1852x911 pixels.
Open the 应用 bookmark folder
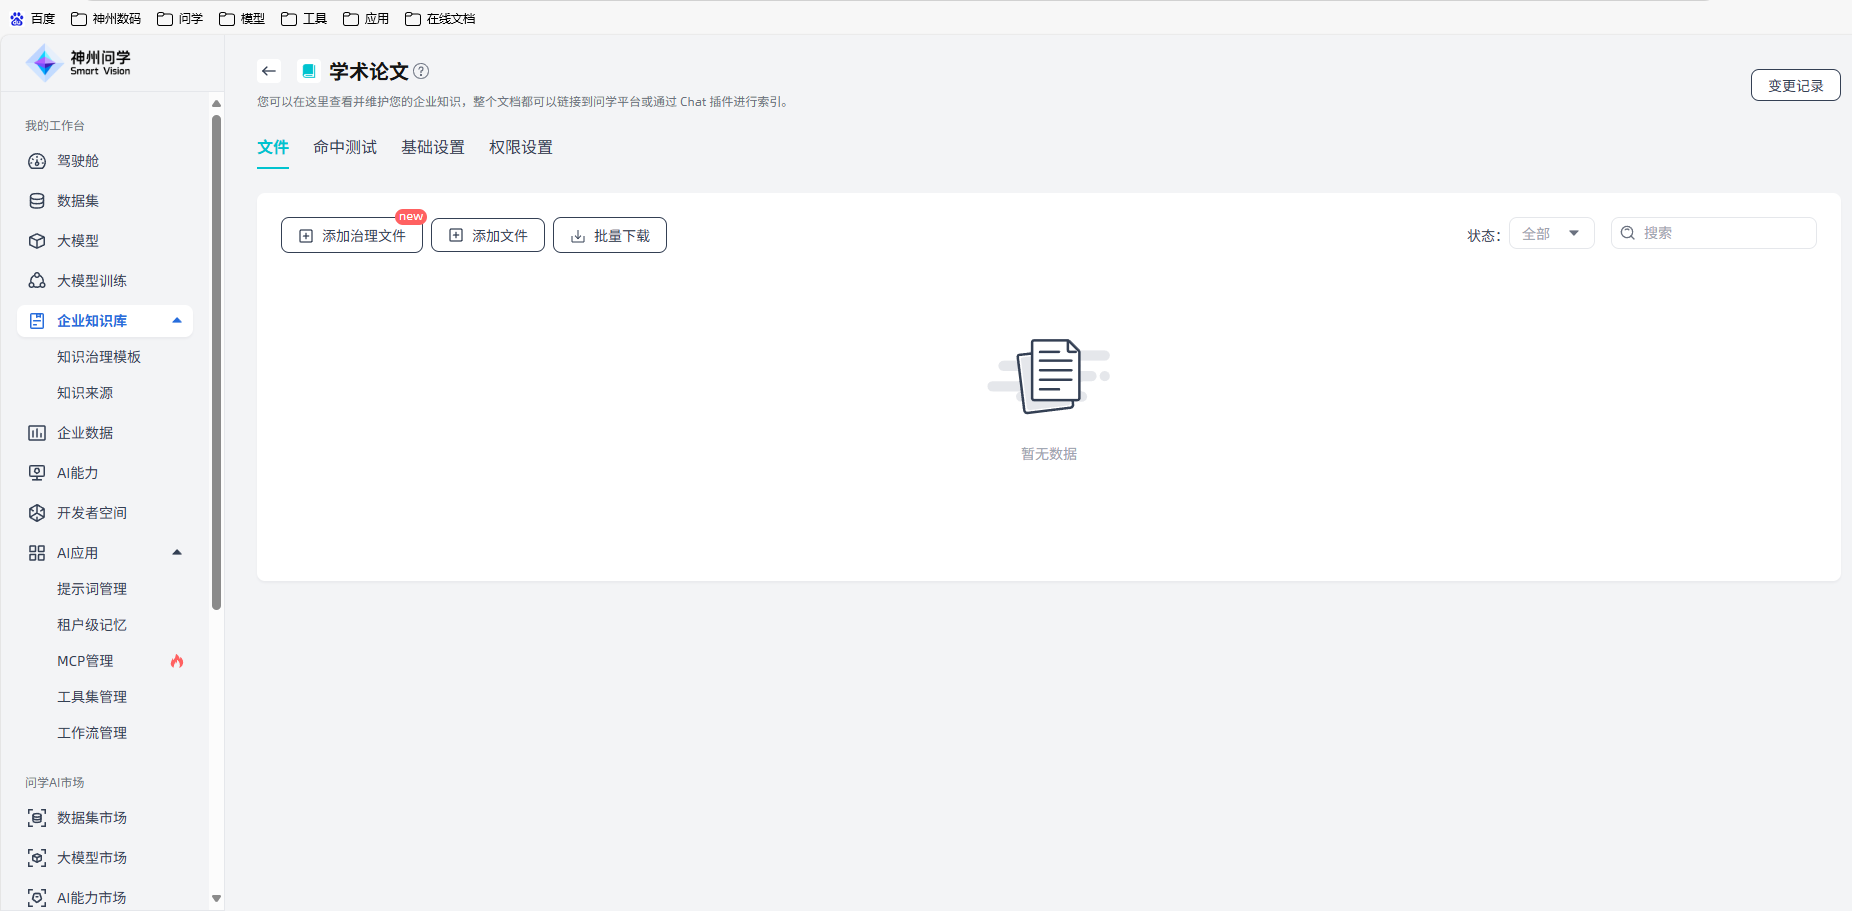pyautogui.click(x=366, y=19)
